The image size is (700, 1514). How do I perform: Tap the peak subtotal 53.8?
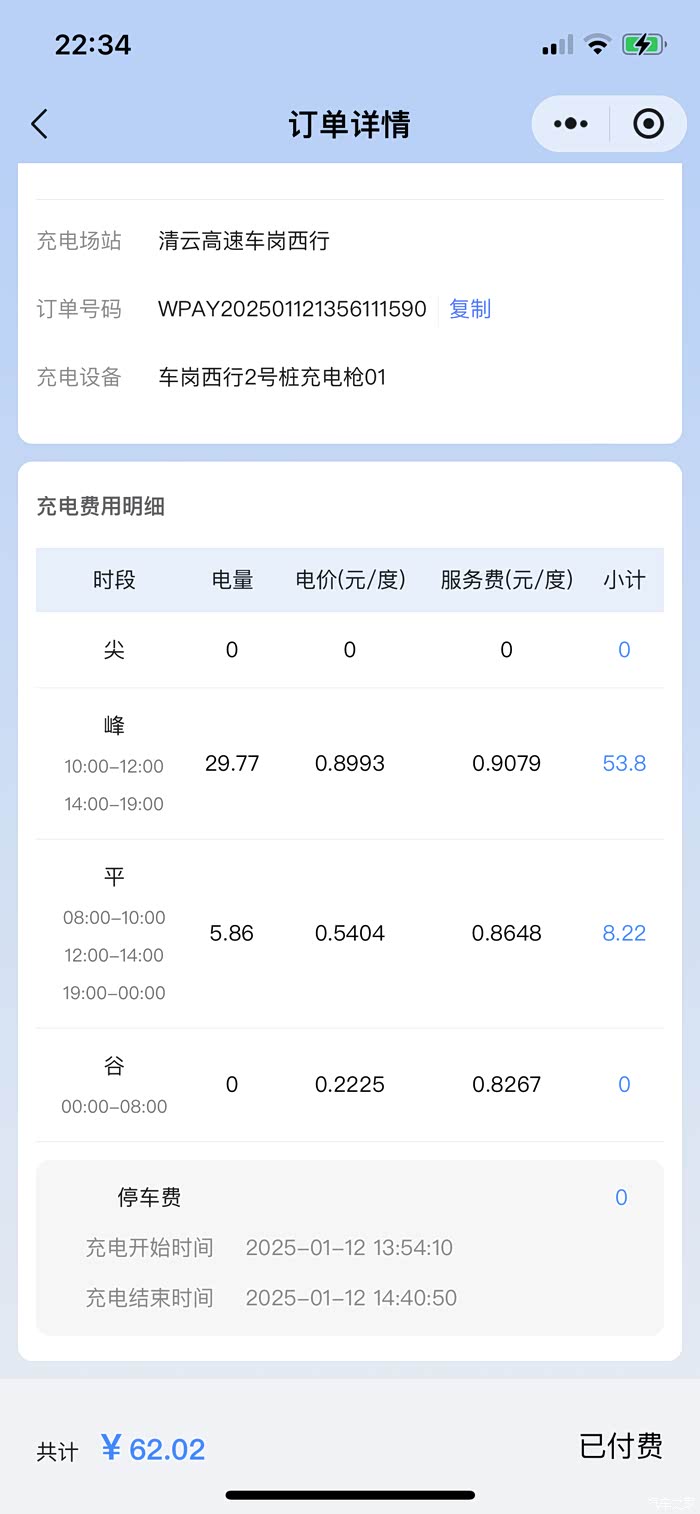click(x=624, y=764)
